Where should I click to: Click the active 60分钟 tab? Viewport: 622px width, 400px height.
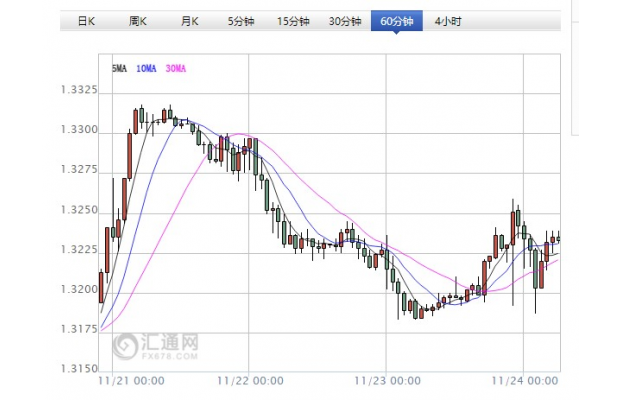[x=397, y=21]
